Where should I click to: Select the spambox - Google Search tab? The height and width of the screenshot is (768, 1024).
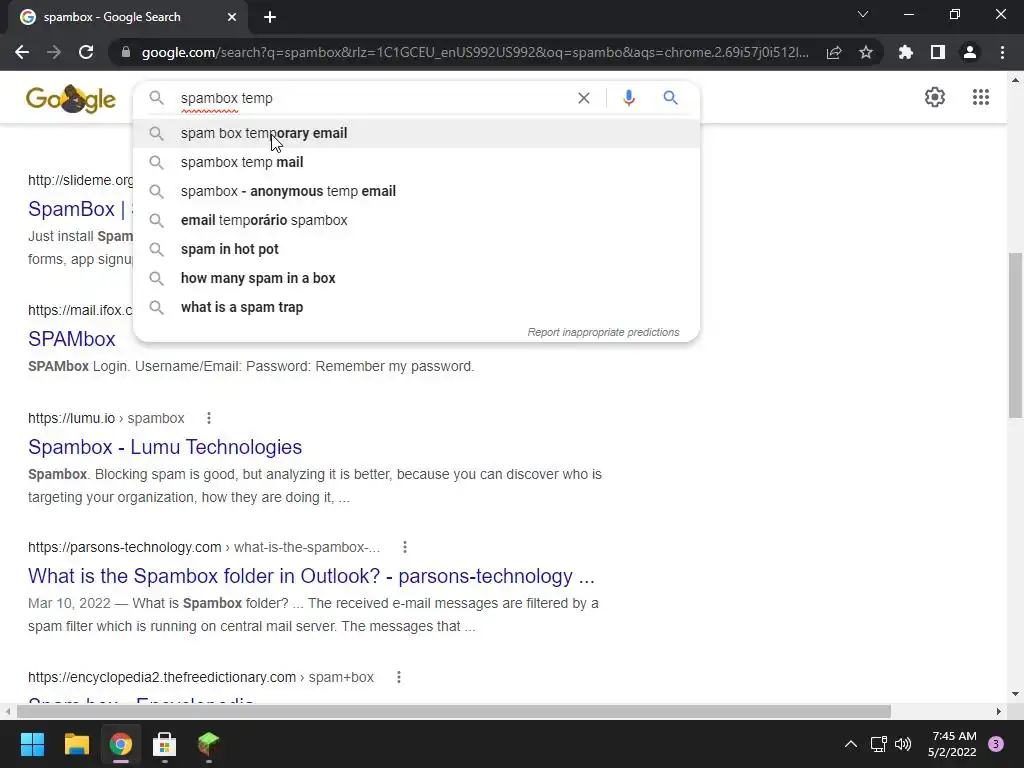[127, 18]
